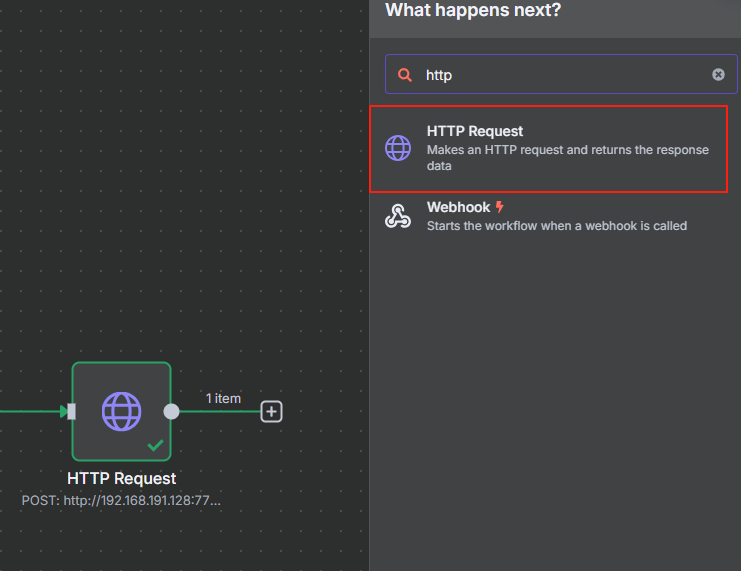Click the HTTP Request node label on canvas

[121, 478]
